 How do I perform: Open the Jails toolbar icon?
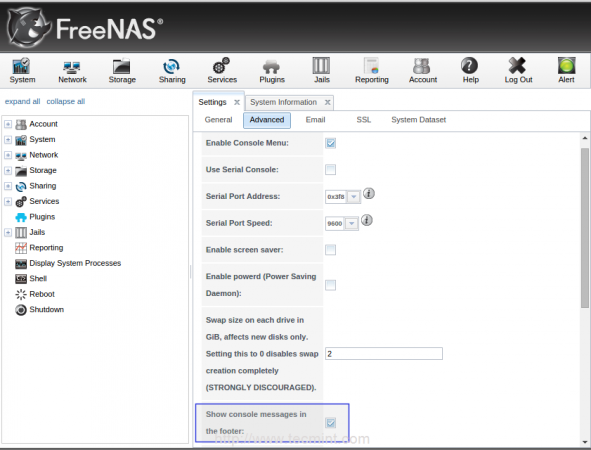tap(322, 70)
